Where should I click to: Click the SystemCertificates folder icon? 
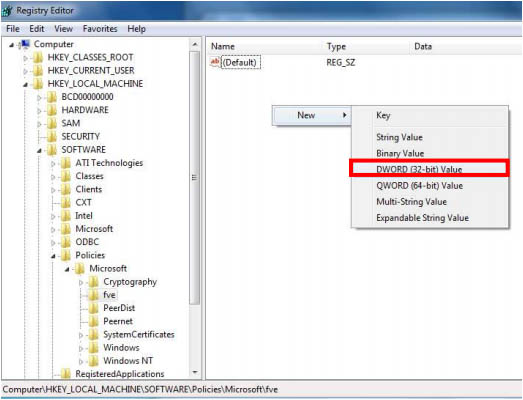click(94, 335)
